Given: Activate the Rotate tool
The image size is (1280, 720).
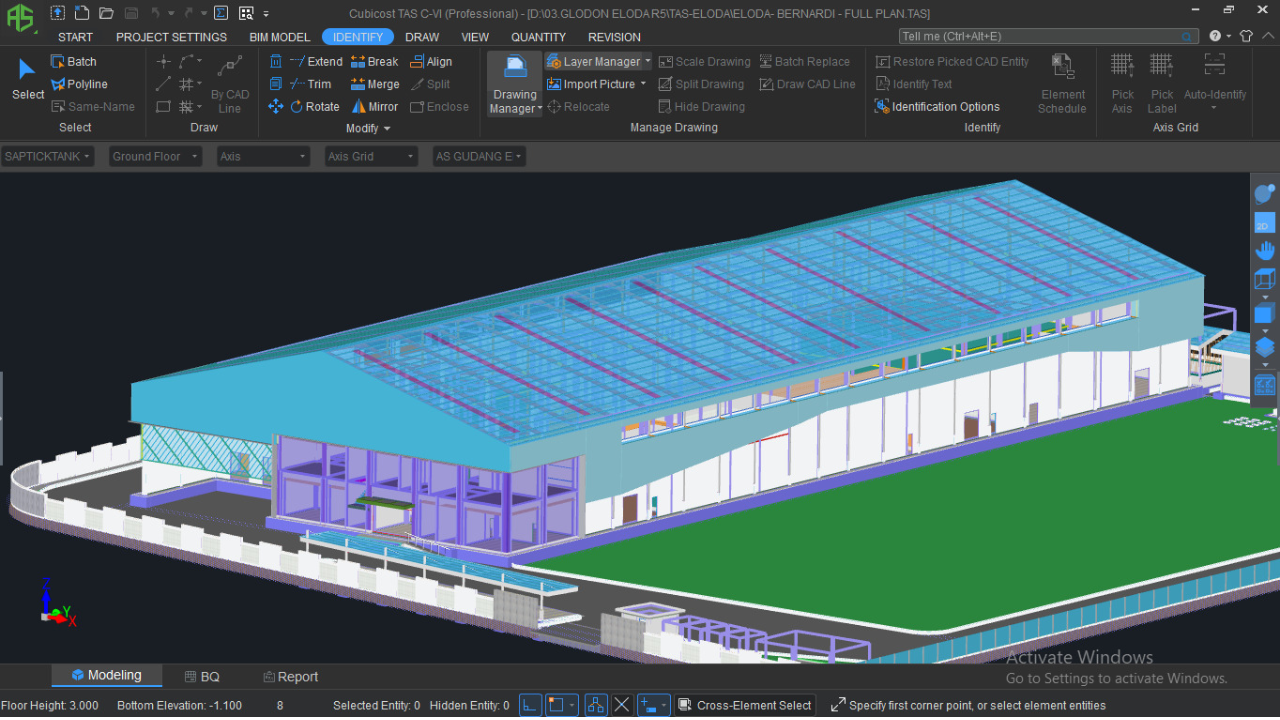Looking at the screenshot, I should click(312, 106).
